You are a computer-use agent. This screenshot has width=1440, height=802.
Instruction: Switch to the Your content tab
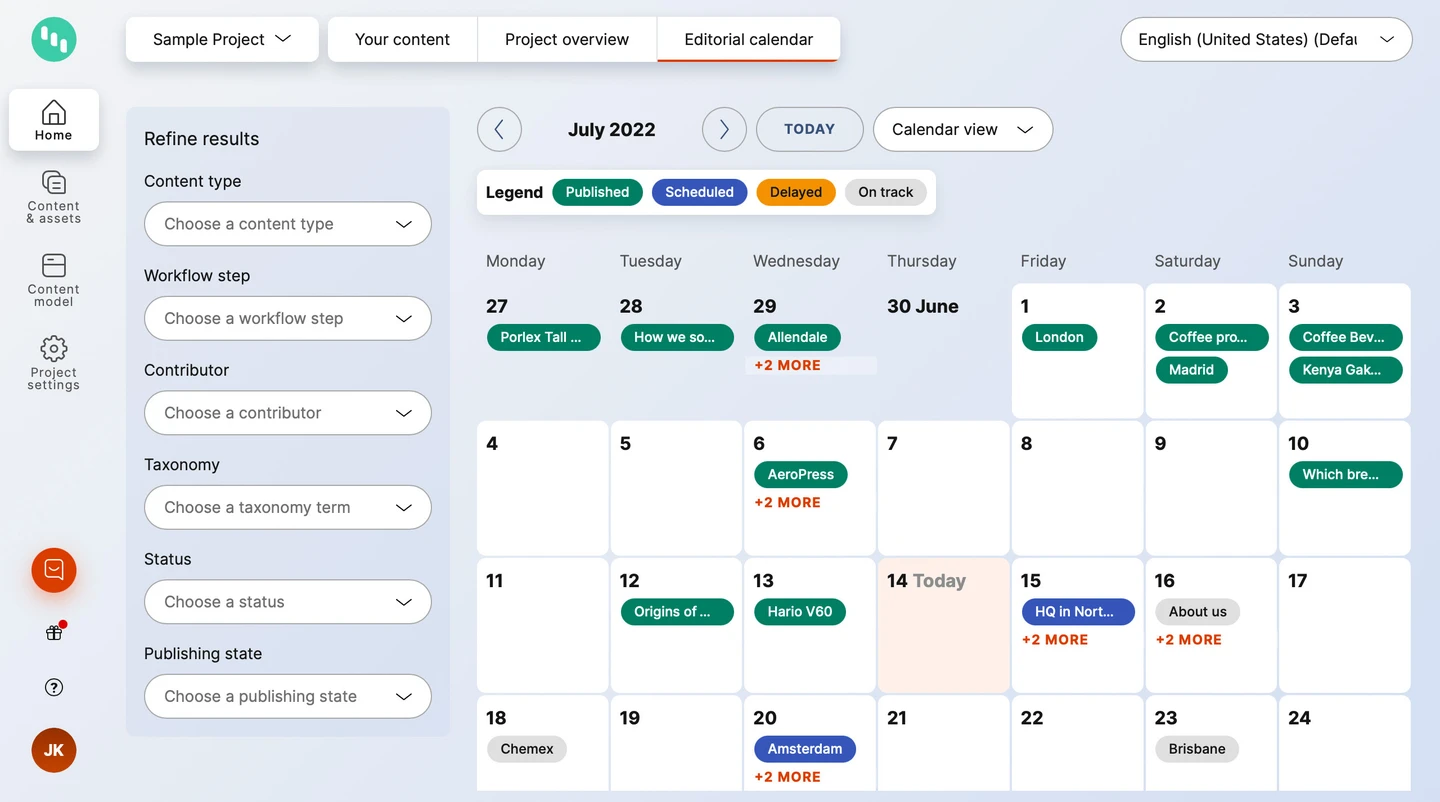tap(402, 40)
